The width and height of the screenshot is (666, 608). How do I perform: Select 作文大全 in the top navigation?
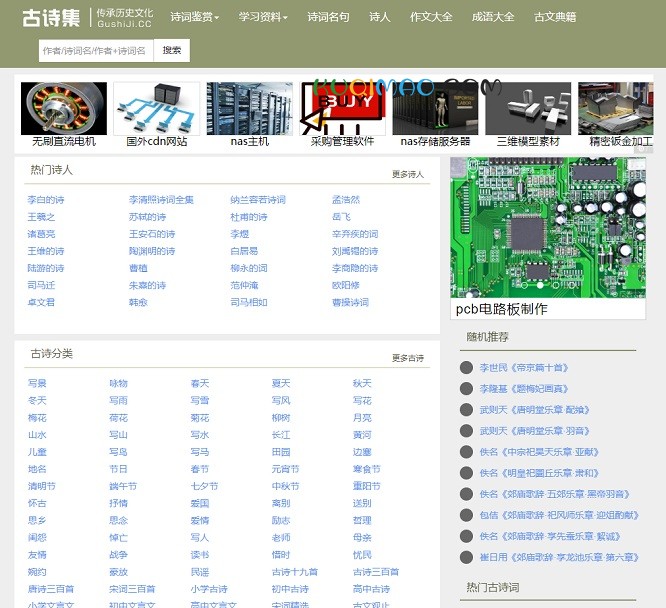pos(431,17)
